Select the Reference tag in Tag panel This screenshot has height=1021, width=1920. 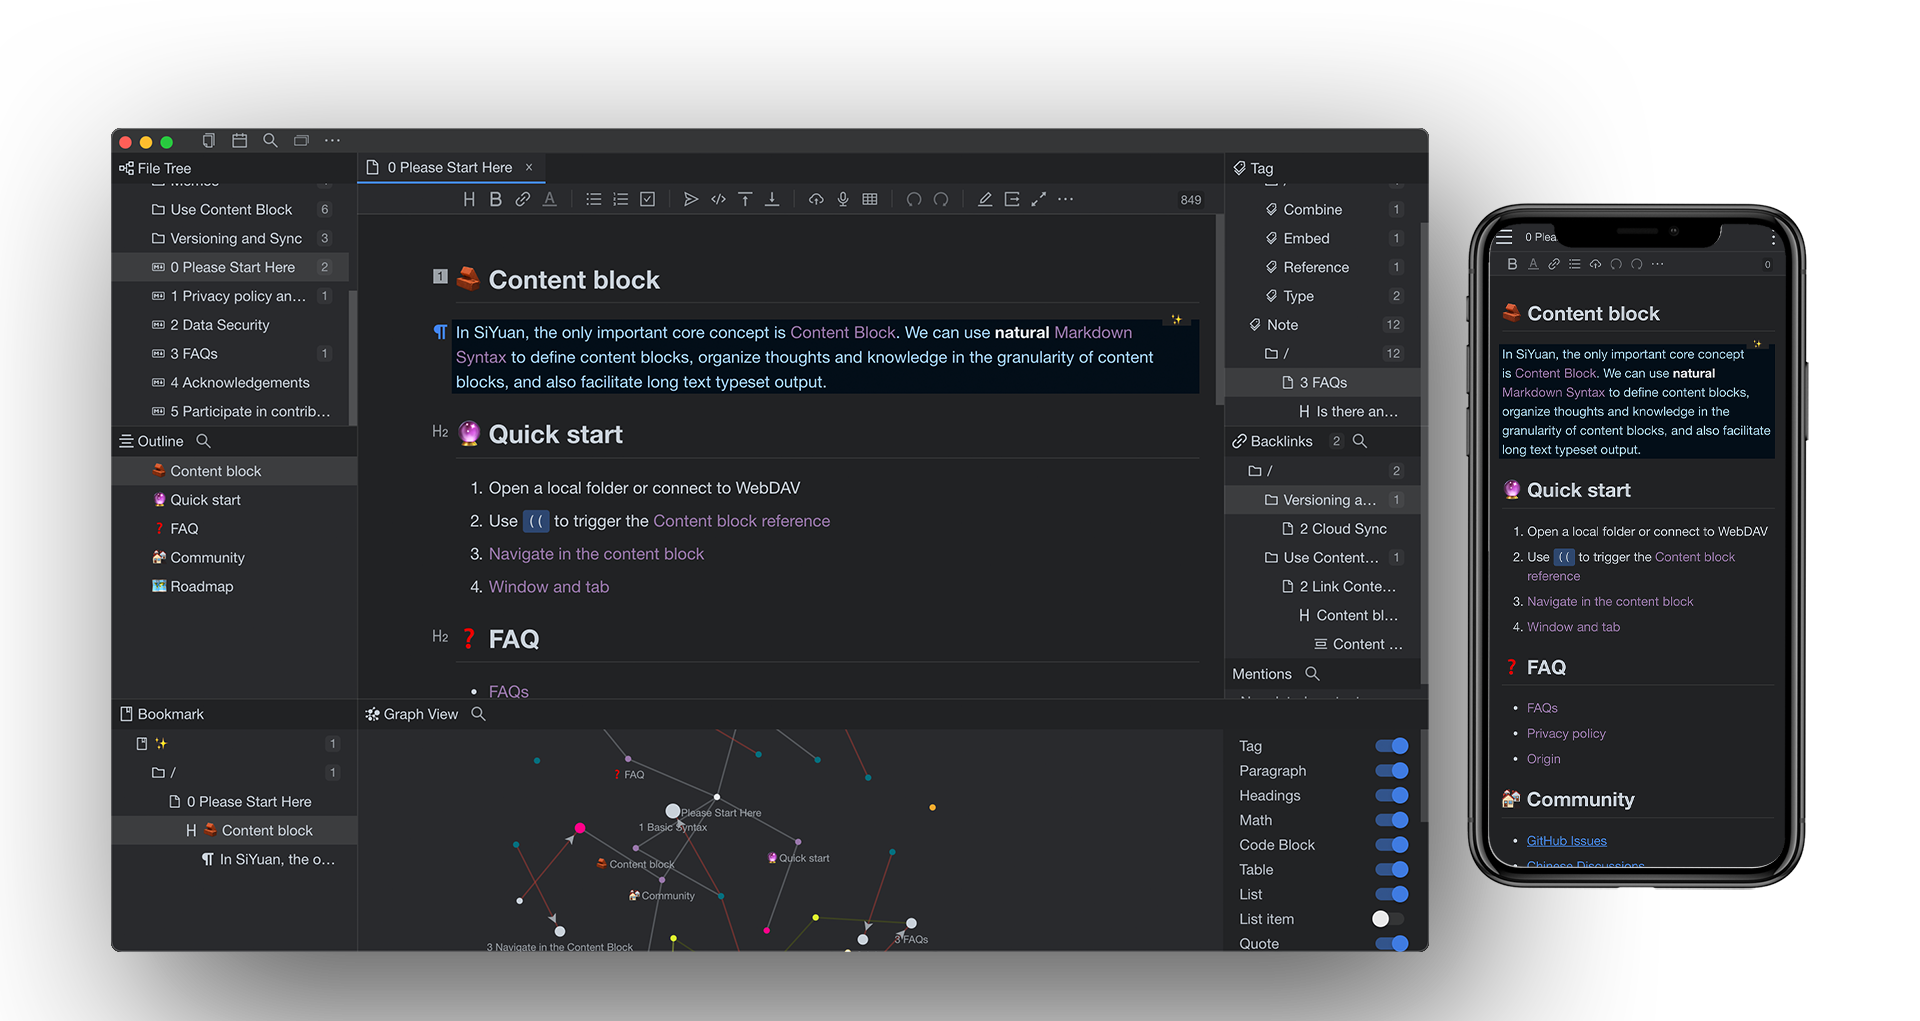point(1322,267)
